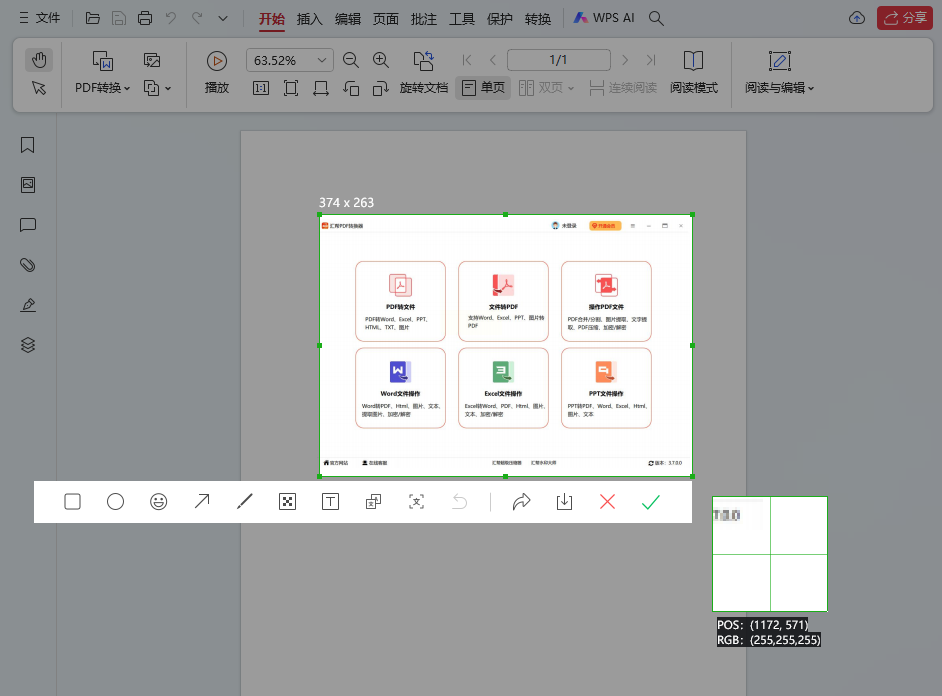Show the page thumbnails panel
This screenshot has width=942, height=696.
coord(28,185)
